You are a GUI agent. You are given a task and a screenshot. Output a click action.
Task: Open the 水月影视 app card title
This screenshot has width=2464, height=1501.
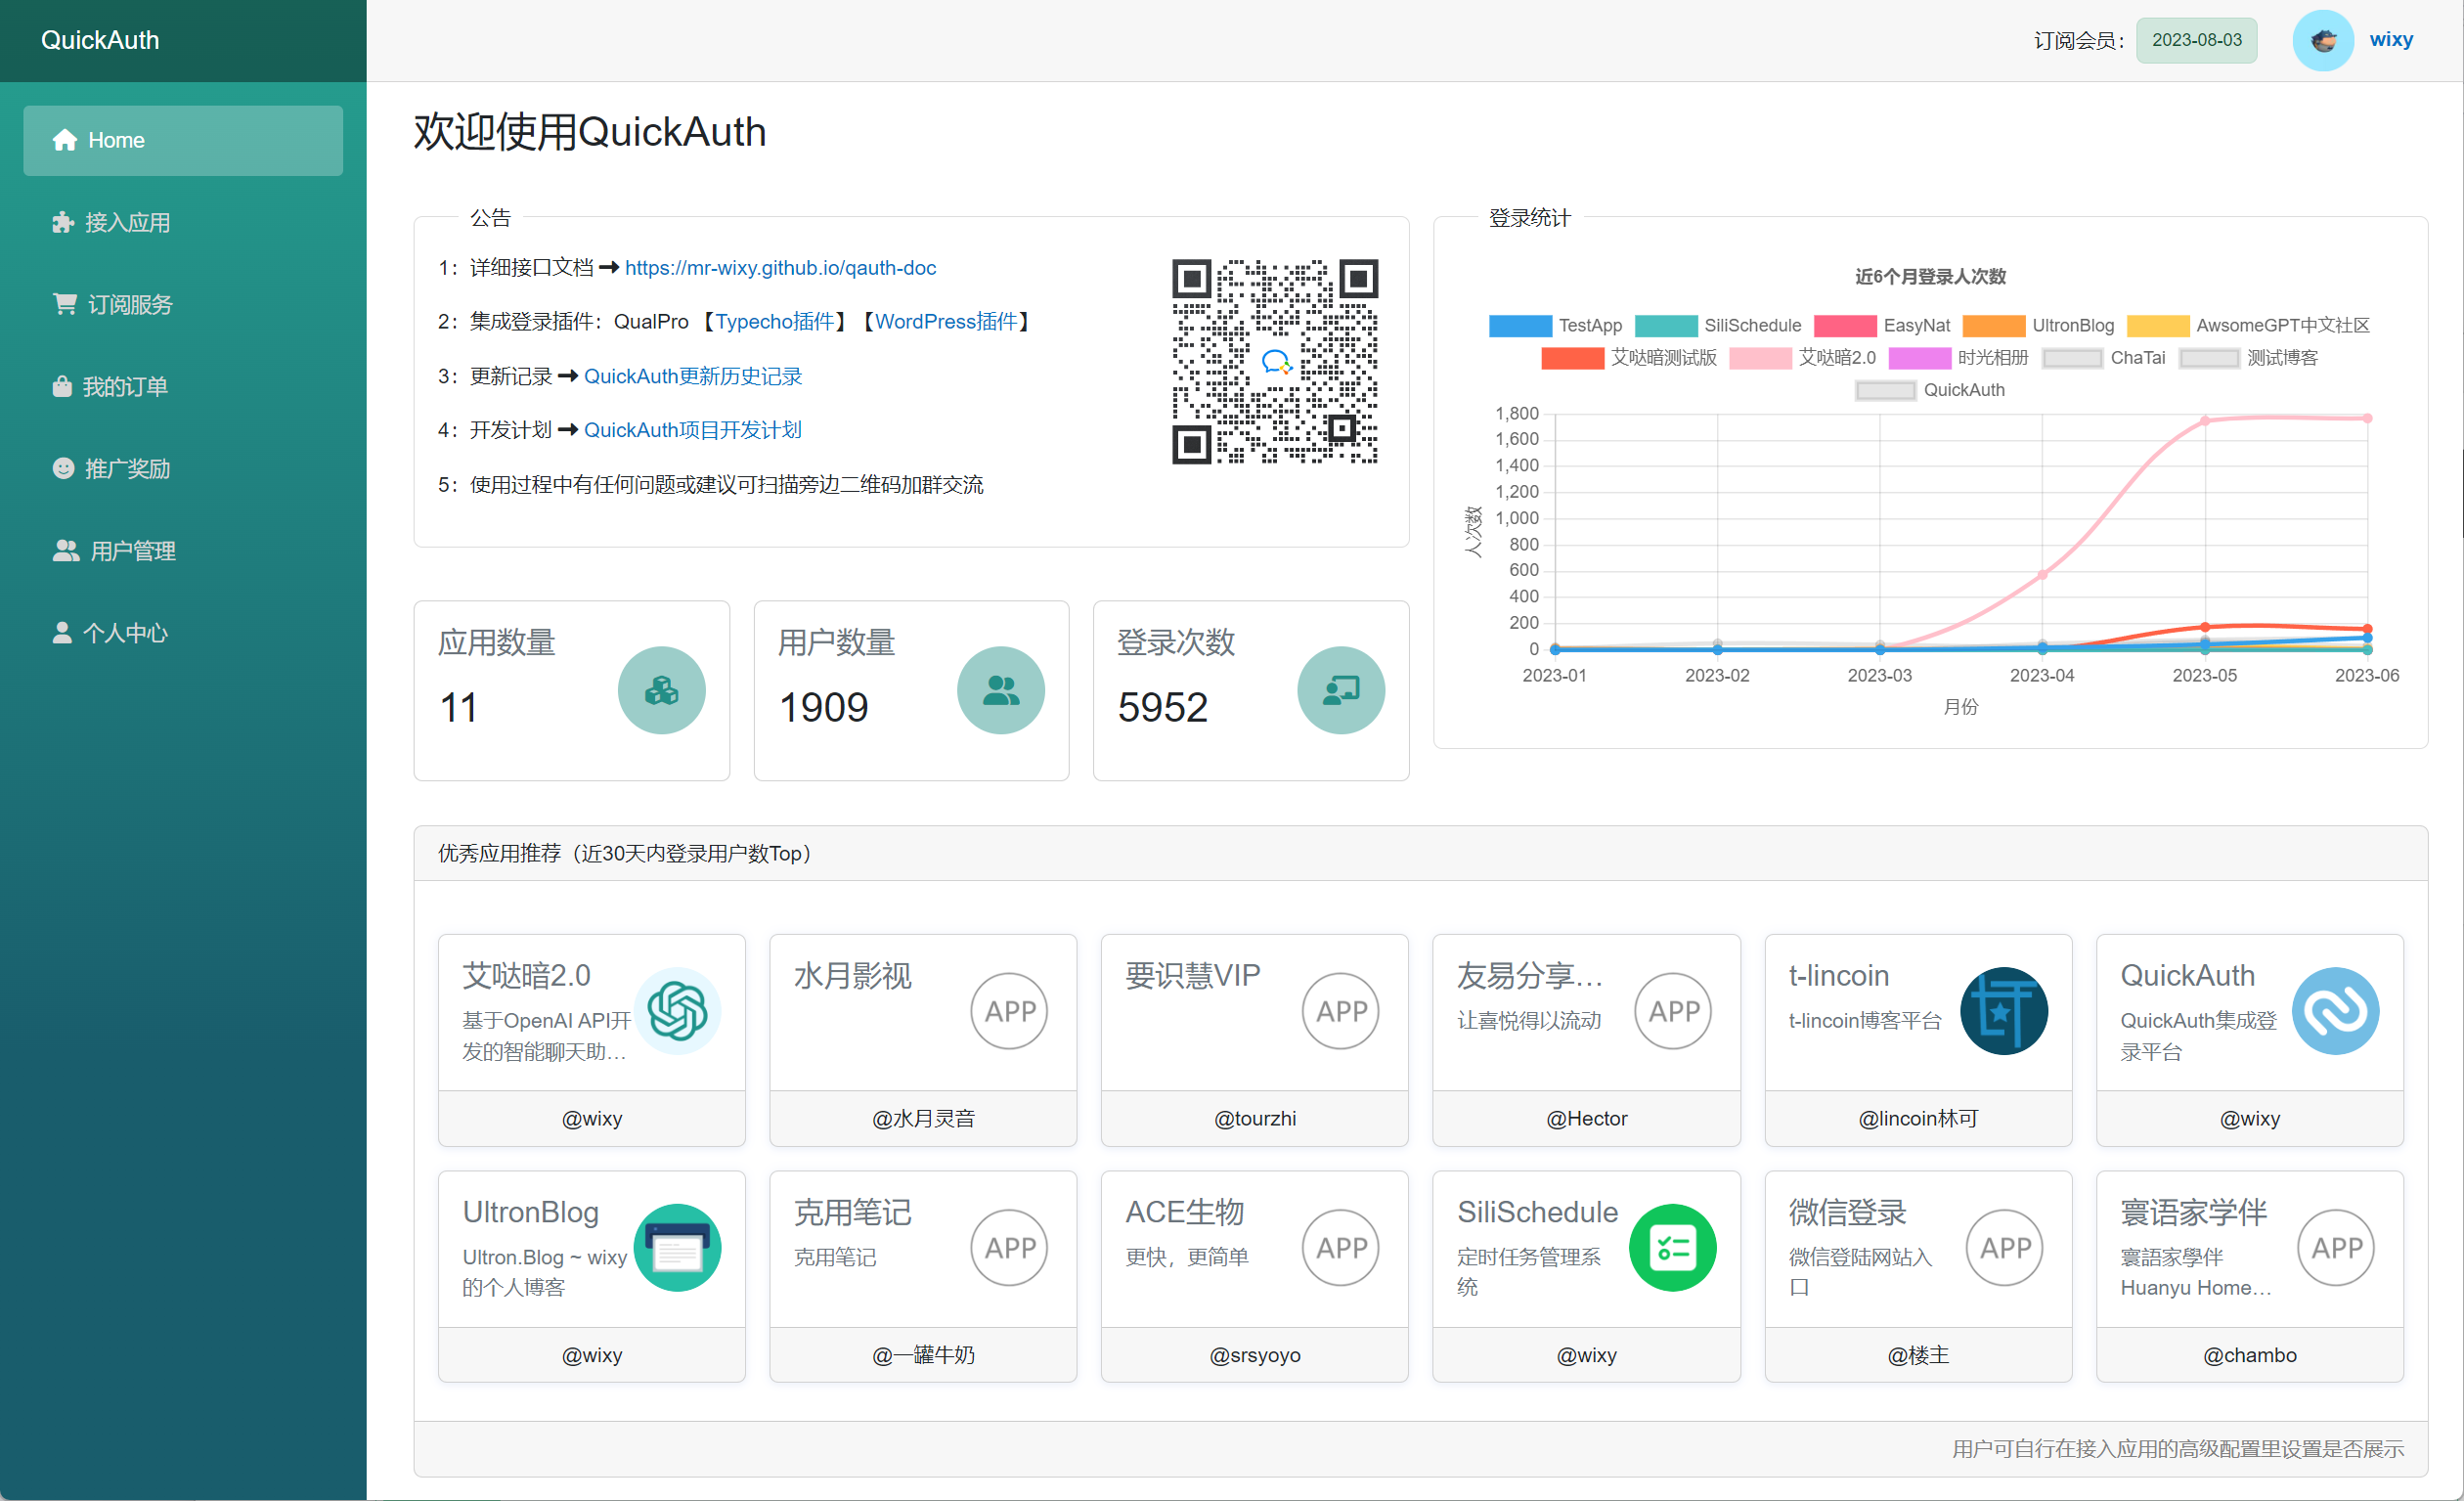852,975
